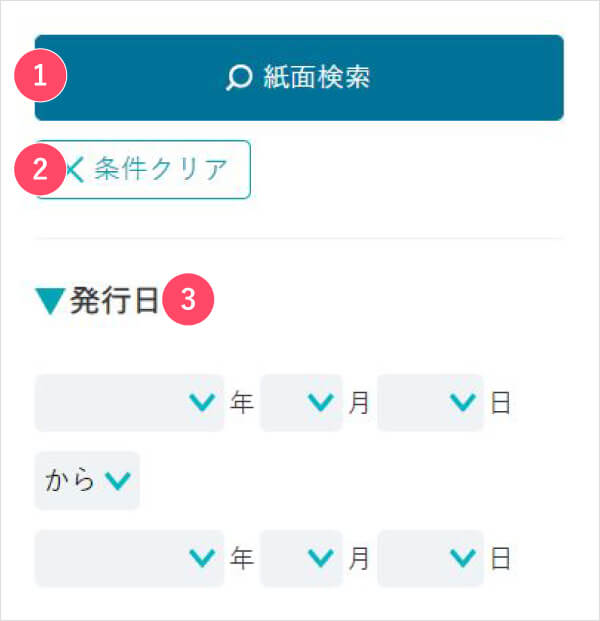Click the chevron of the first-row 年 dropdown
Viewport: 600px width, 621px height.
click(202, 402)
